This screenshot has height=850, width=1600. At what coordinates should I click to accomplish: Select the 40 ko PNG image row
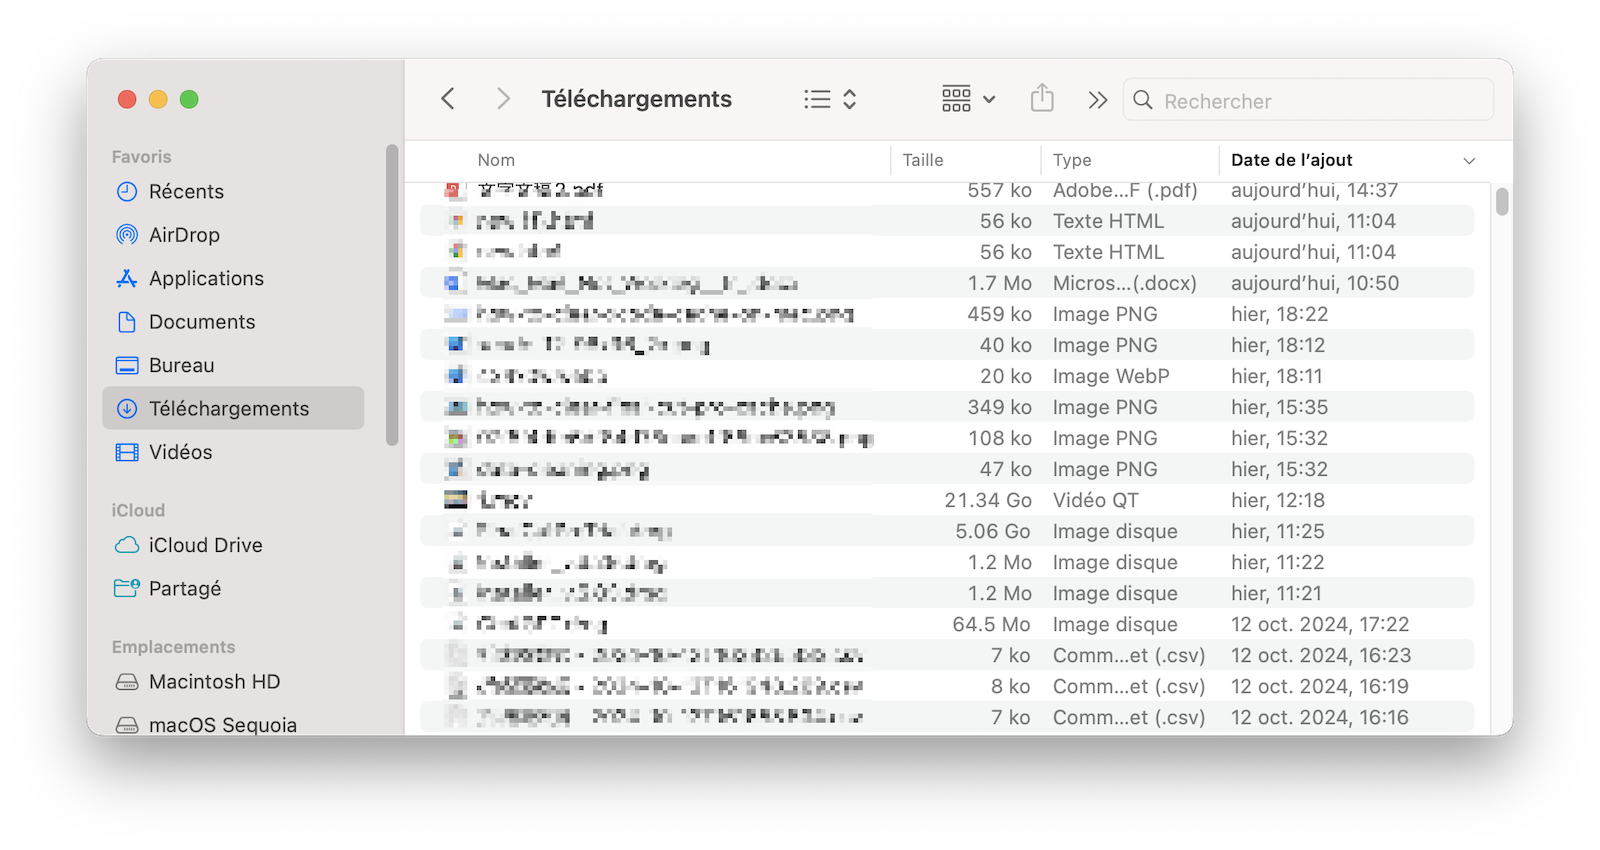tap(946, 345)
